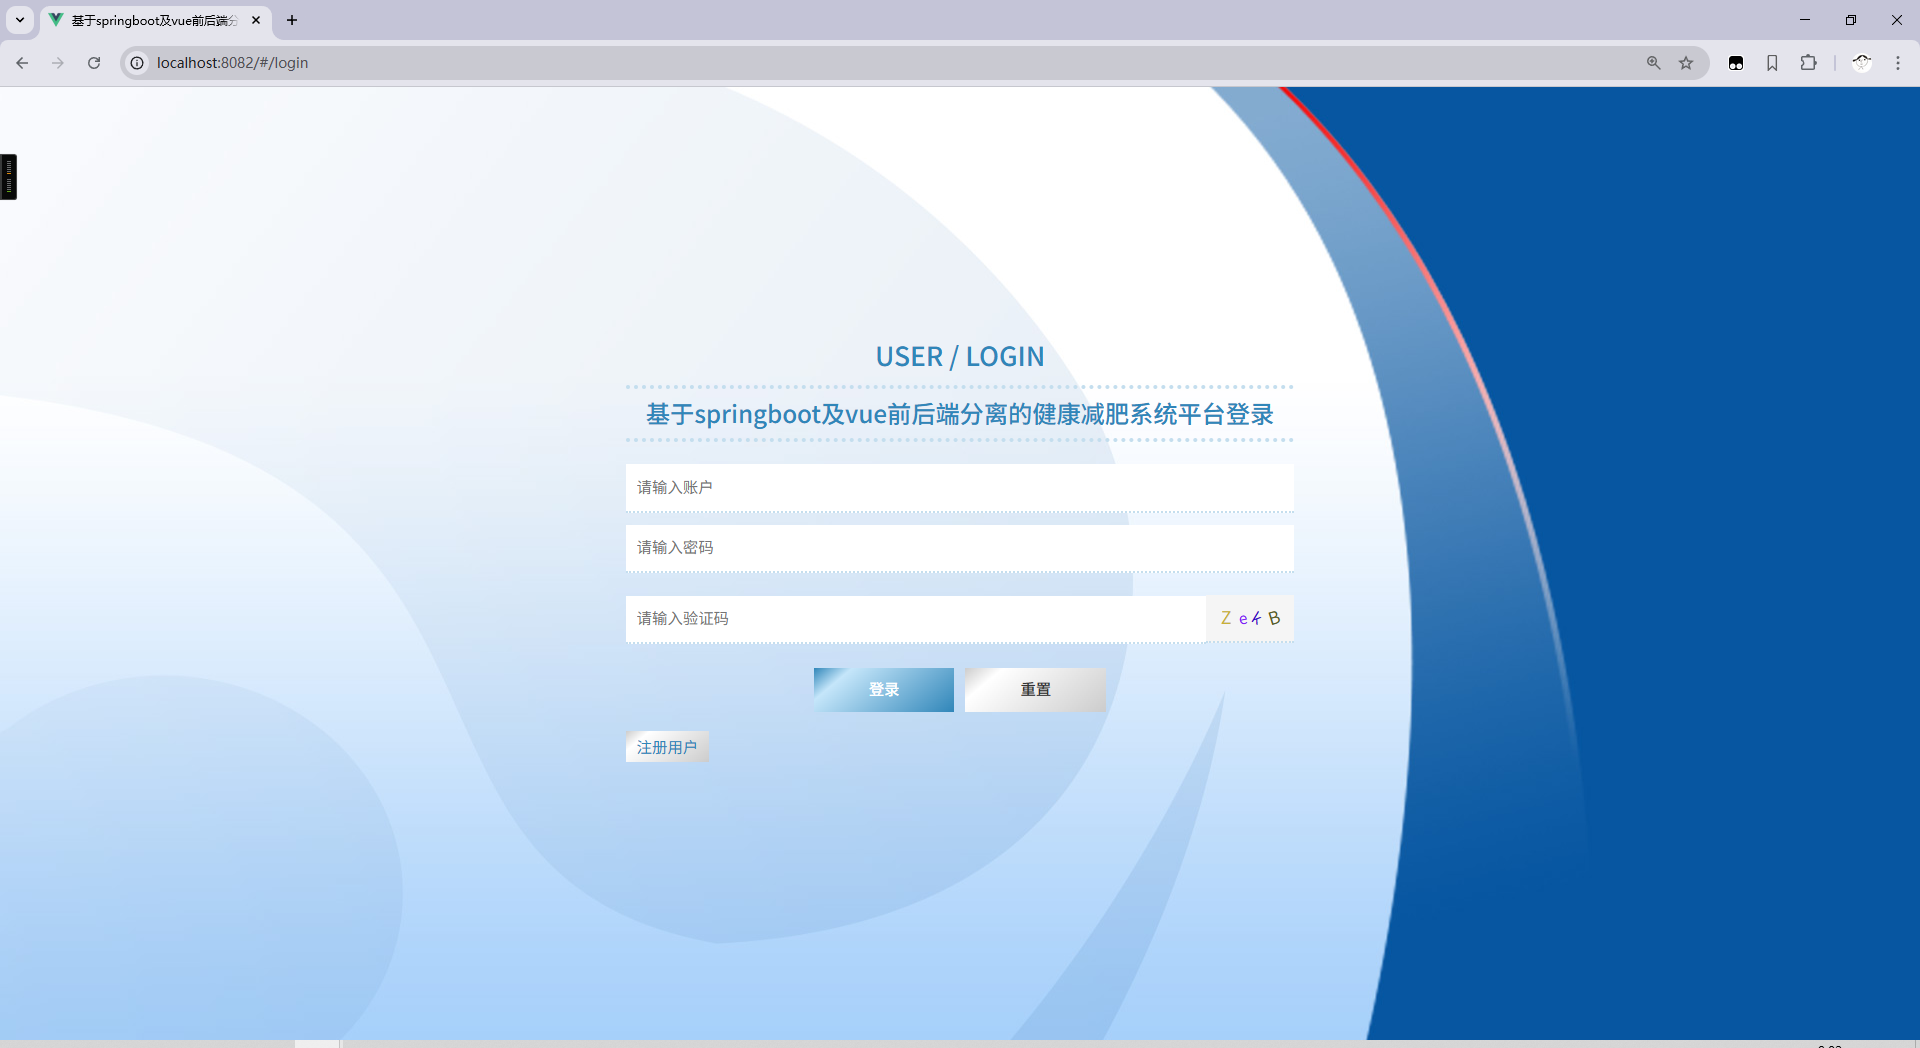Click the 登录 login button
The width and height of the screenshot is (1920, 1048).
884,690
